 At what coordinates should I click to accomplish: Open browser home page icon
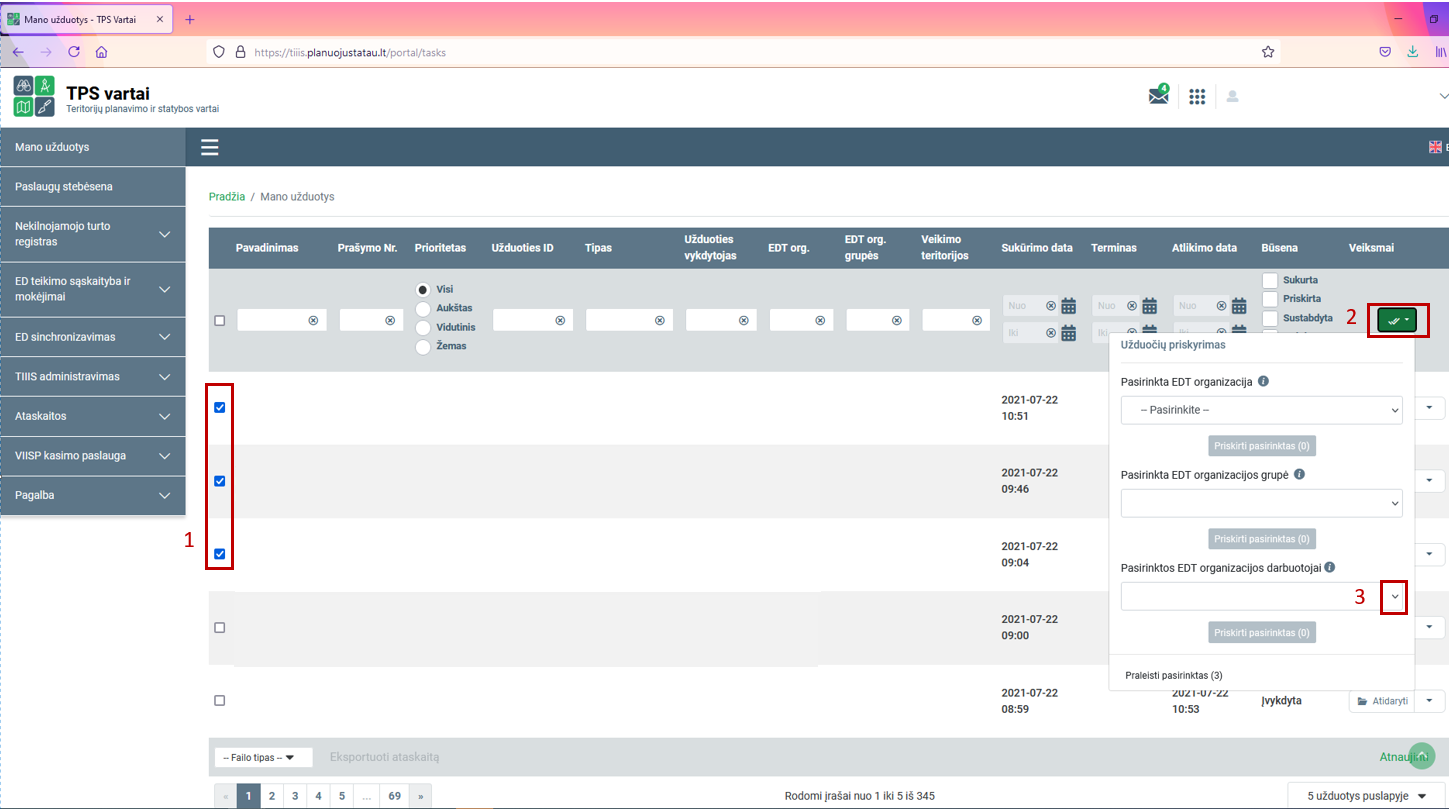pyautogui.click(x=101, y=52)
